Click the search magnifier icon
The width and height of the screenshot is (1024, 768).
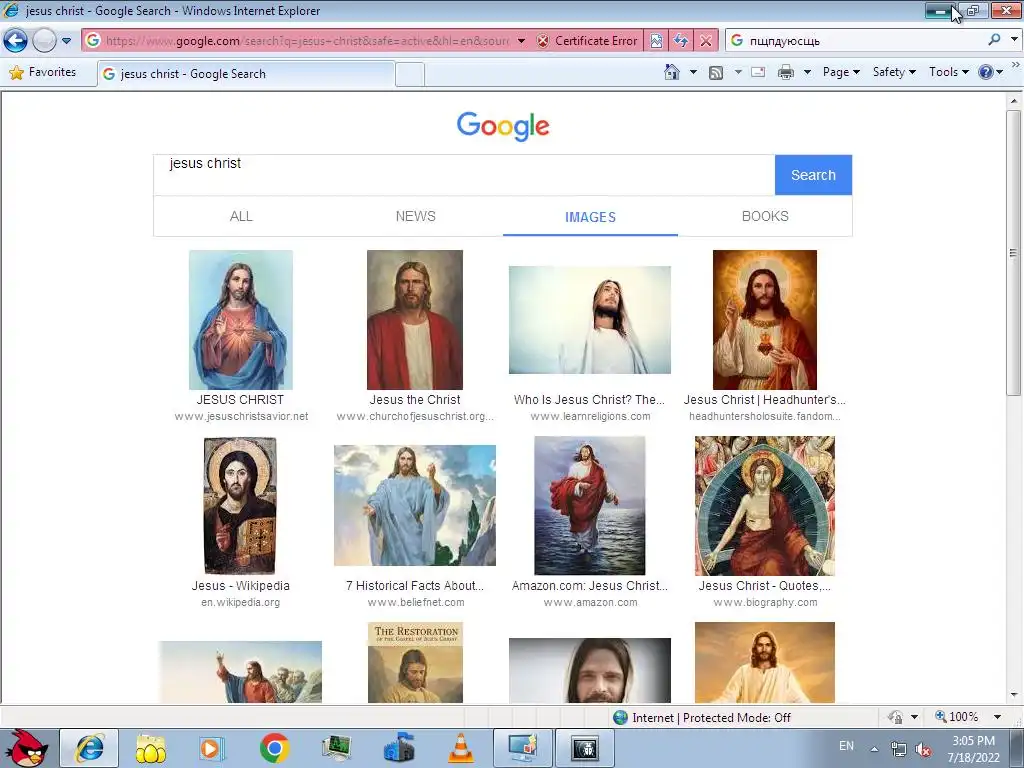pos(994,40)
